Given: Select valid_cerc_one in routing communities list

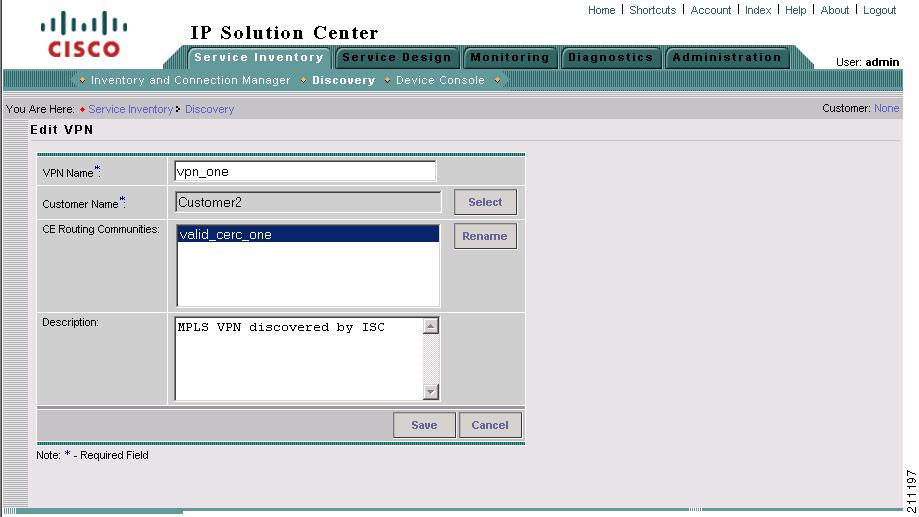Looking at the screenshot, I should [308, 234].
